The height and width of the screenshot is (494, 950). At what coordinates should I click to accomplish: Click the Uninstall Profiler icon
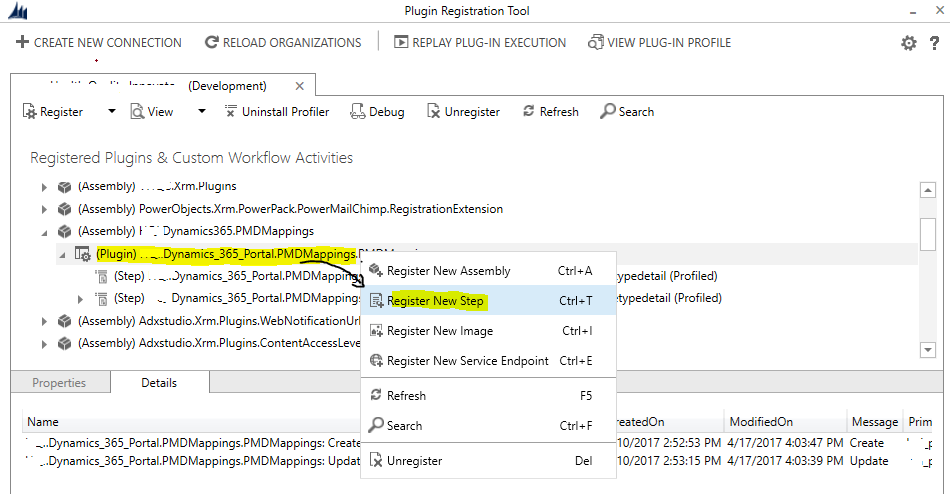(231, 112)
